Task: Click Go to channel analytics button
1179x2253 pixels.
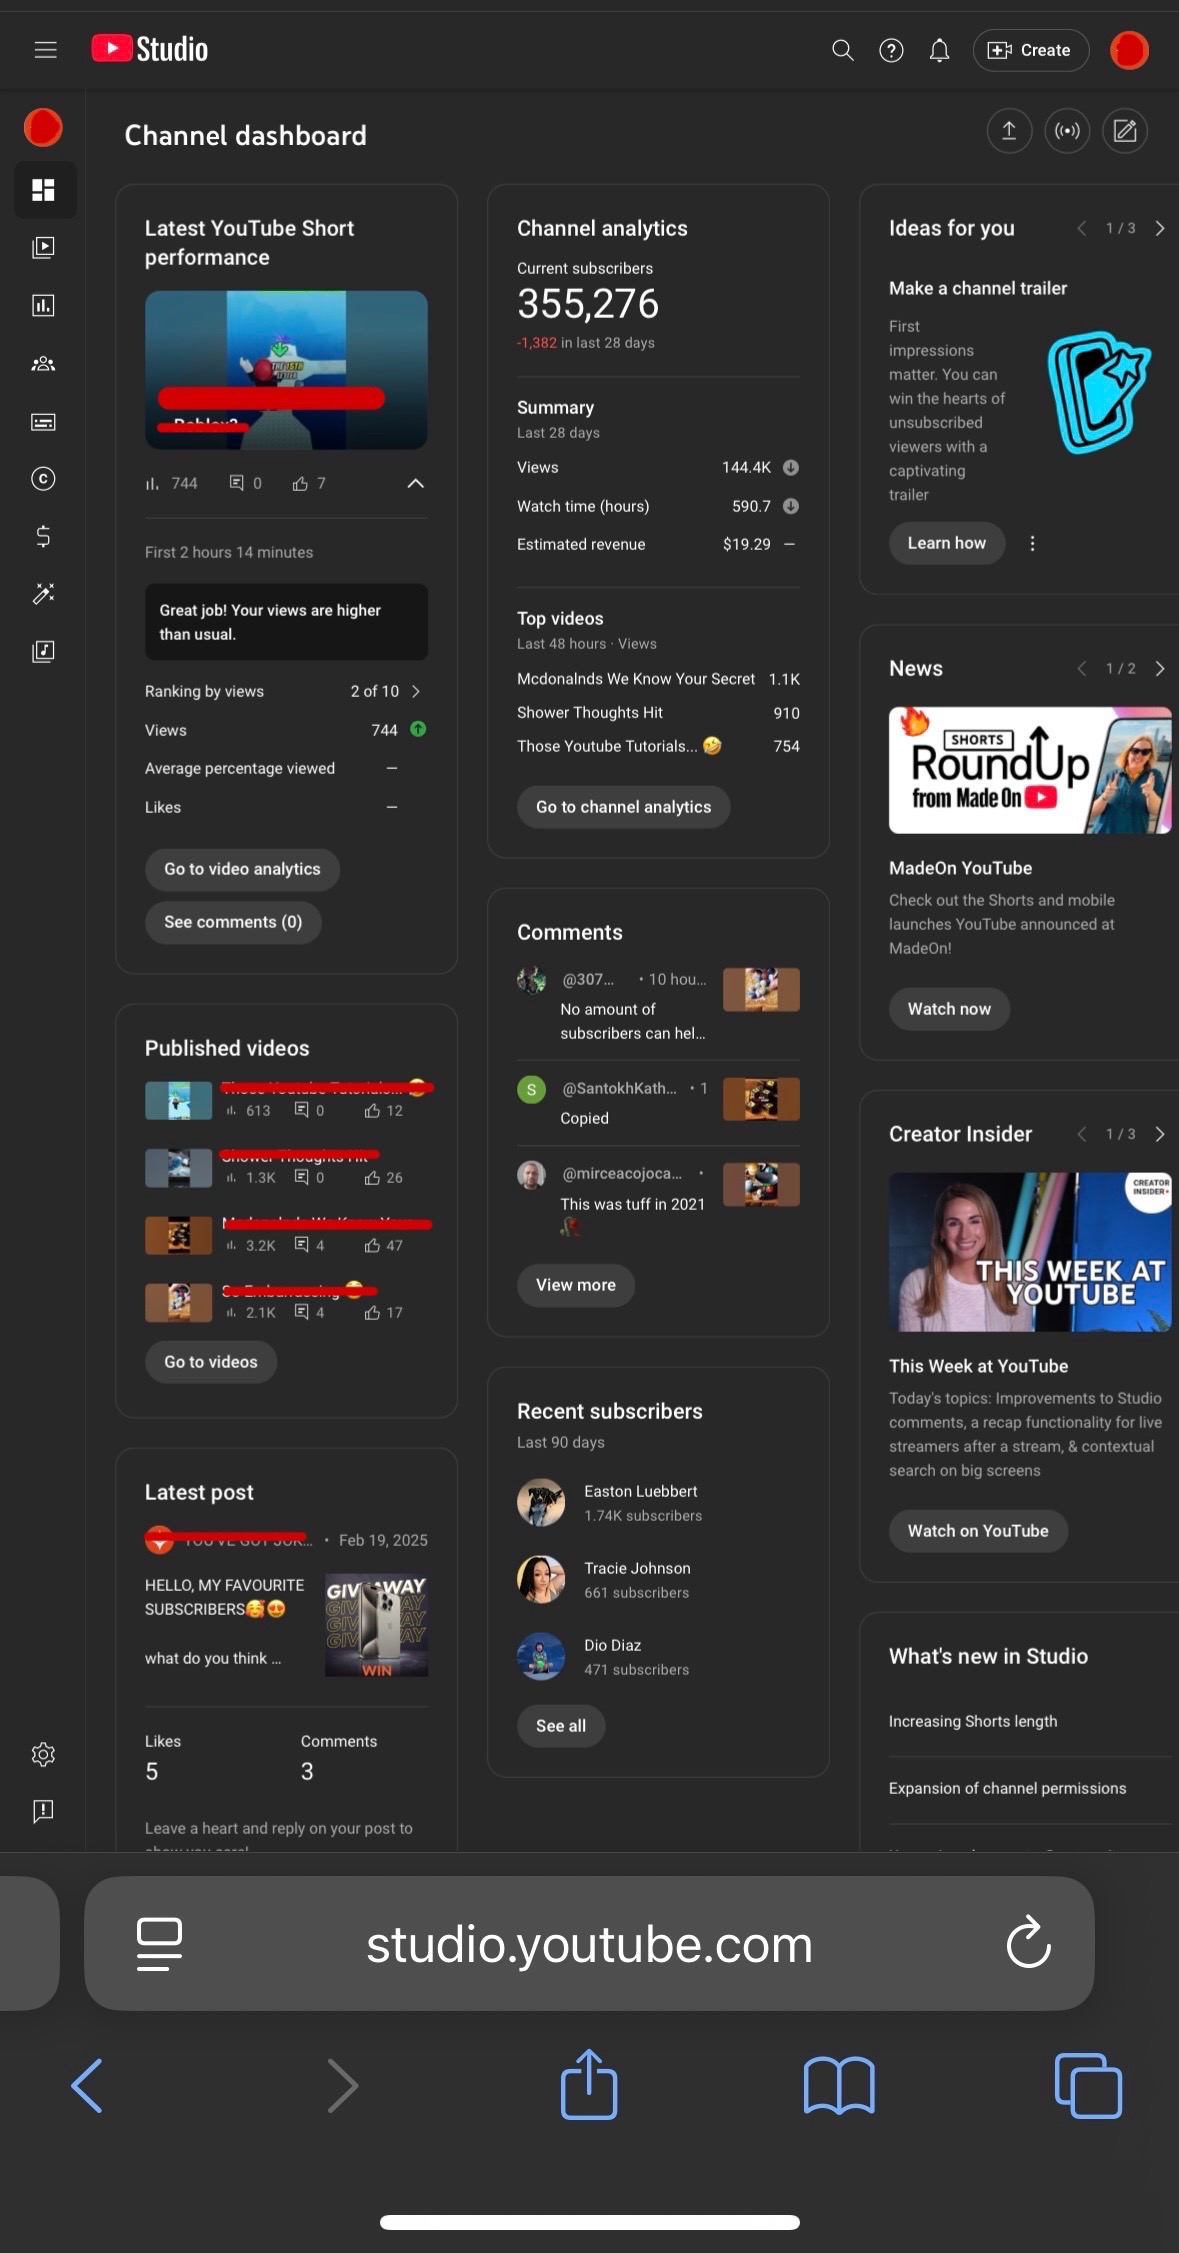Action: [x=623, y=807]
